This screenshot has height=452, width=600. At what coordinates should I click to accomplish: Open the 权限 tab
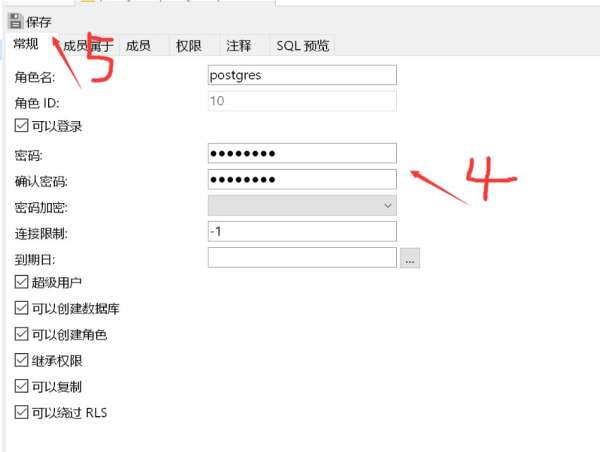coord(188,46)
